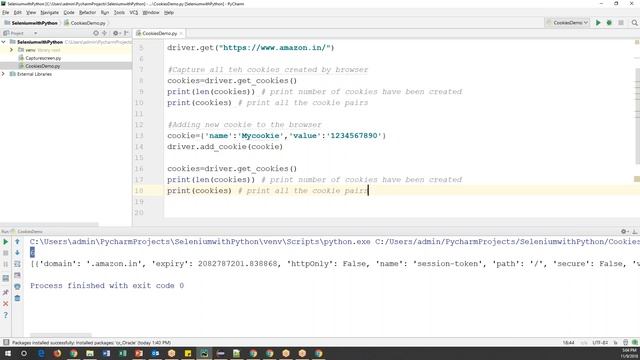
Task: Open the Edit menu
Action: click(x=18, y=13)
